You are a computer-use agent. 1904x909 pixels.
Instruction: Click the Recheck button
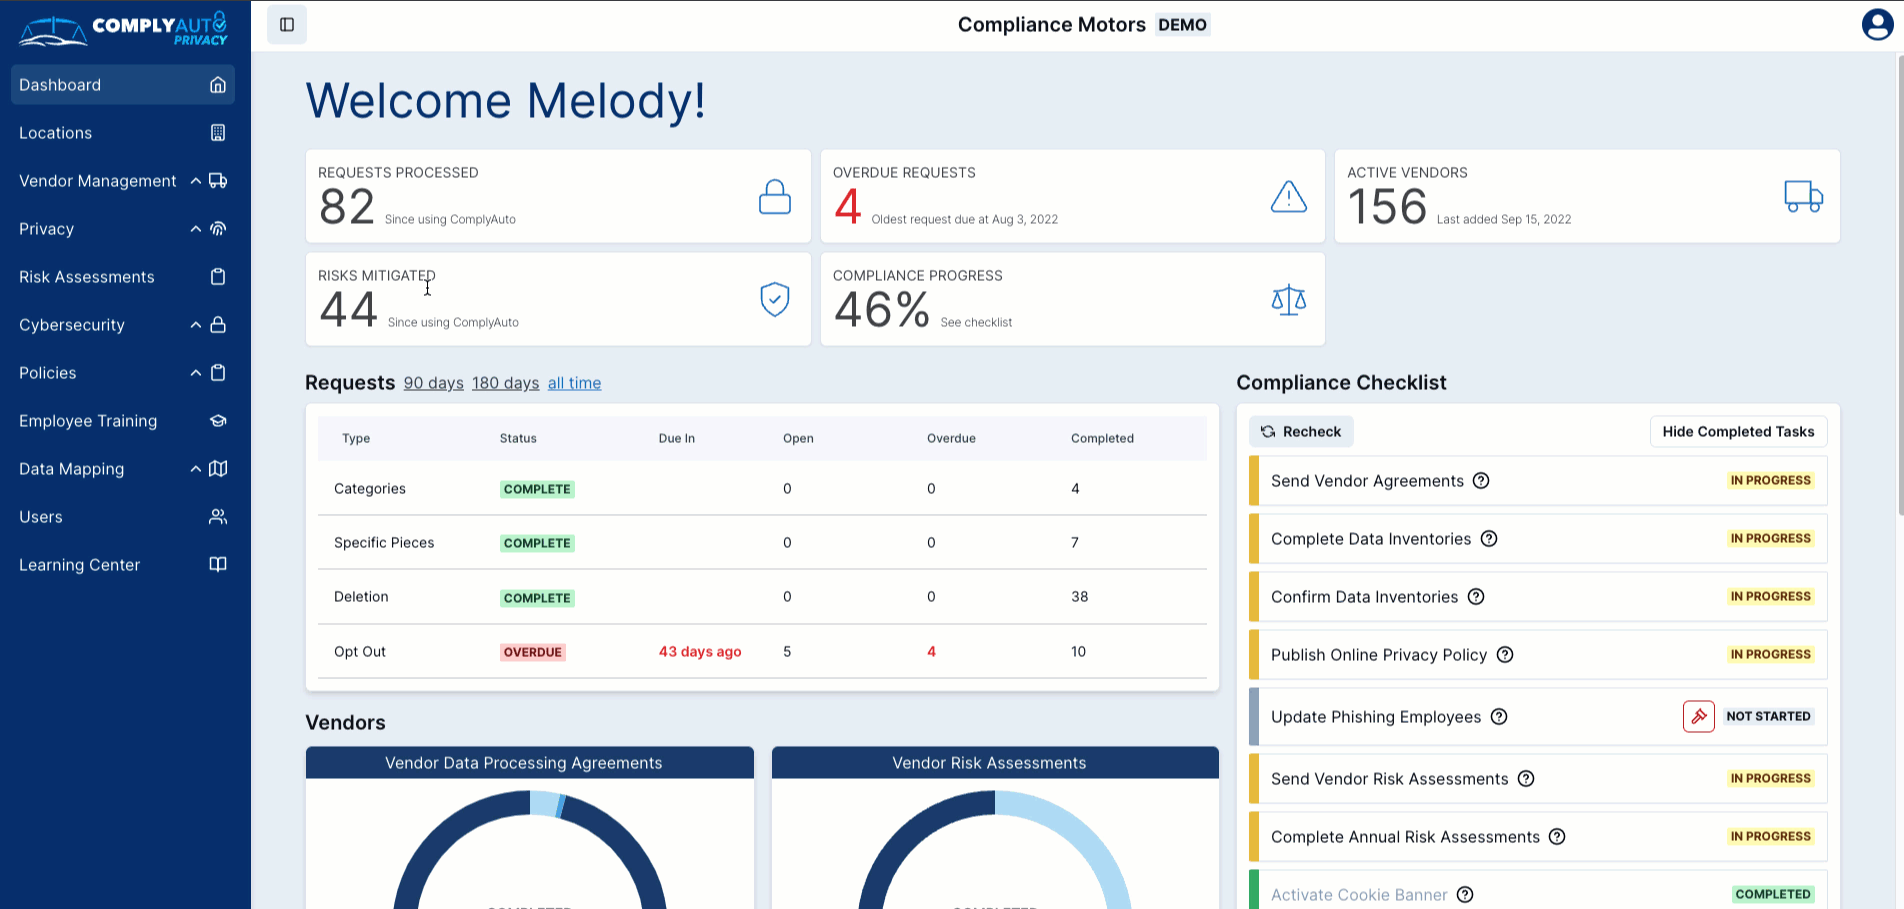click(x=1301, y=432)
